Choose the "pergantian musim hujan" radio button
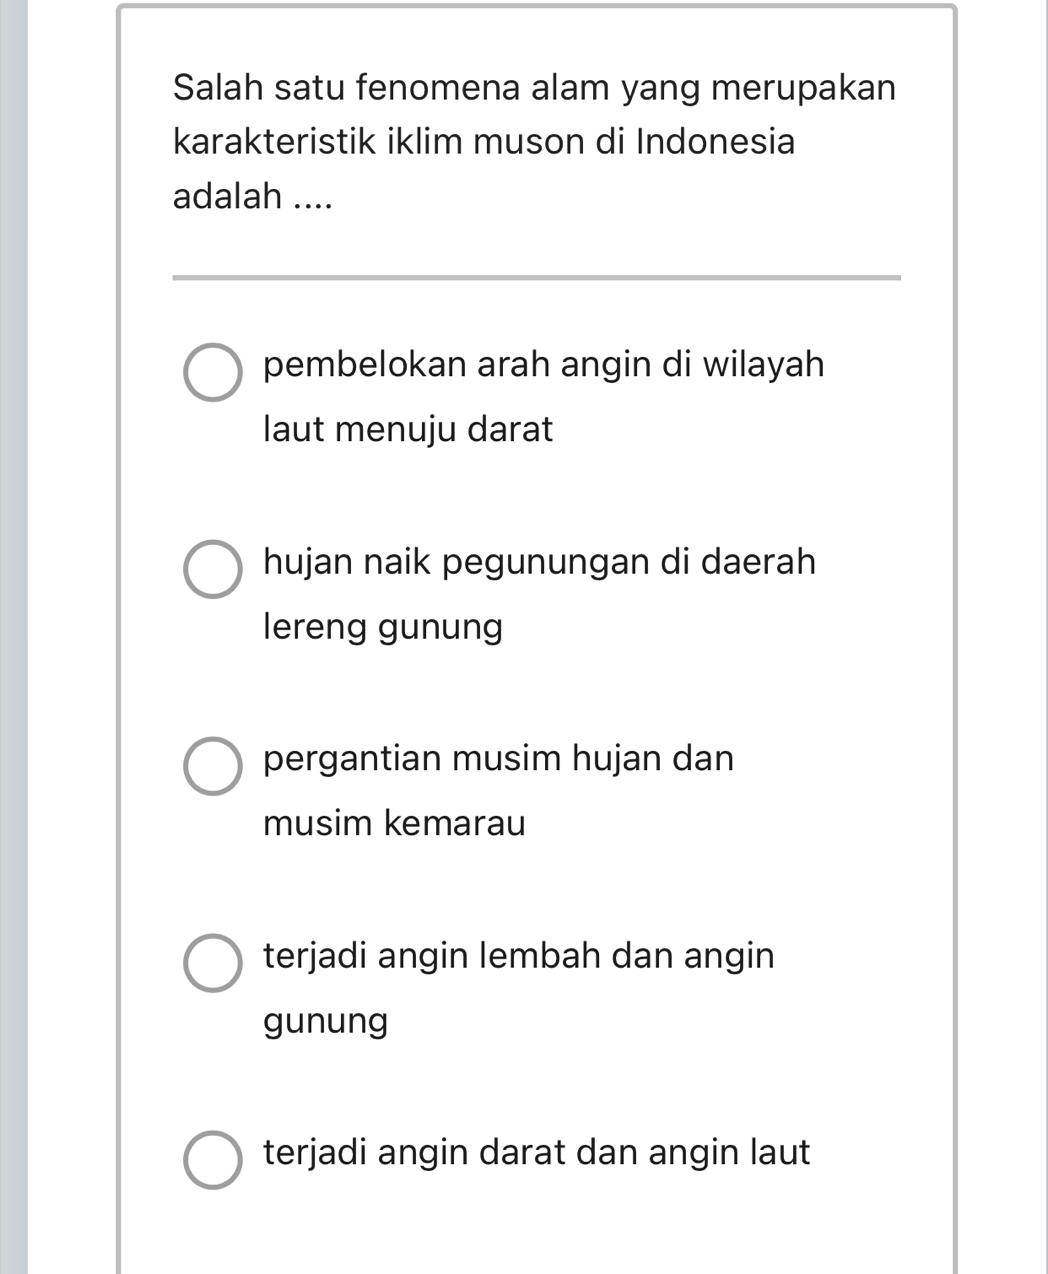 point(213,767)
